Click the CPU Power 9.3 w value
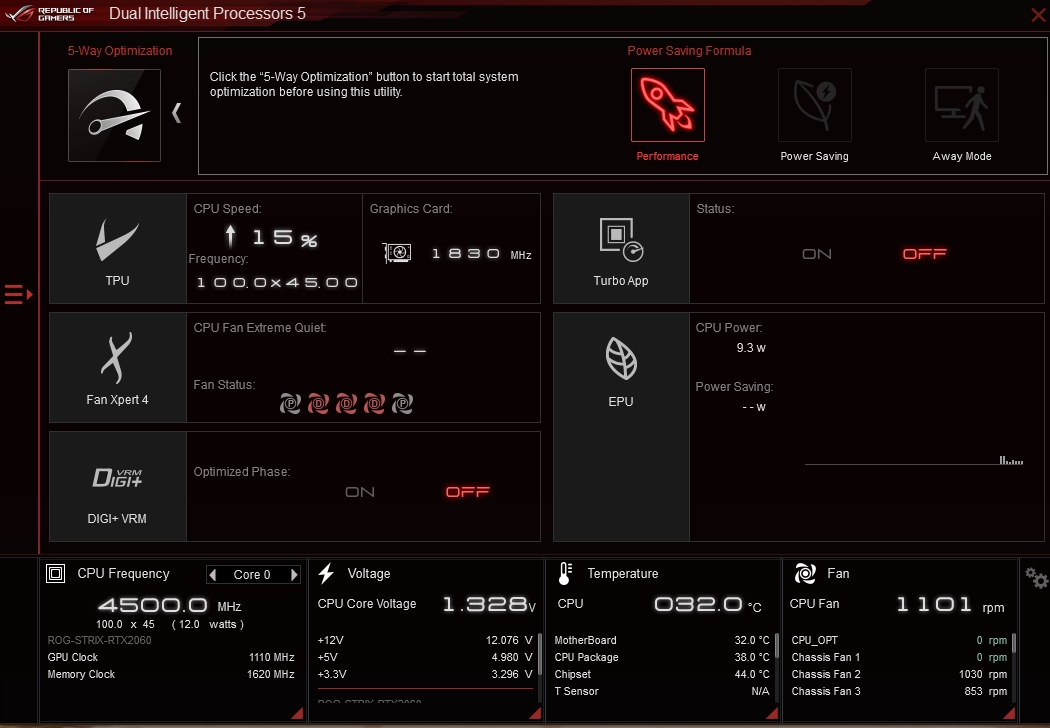This screenshot has height=728, width=1050. click(751, 348)
